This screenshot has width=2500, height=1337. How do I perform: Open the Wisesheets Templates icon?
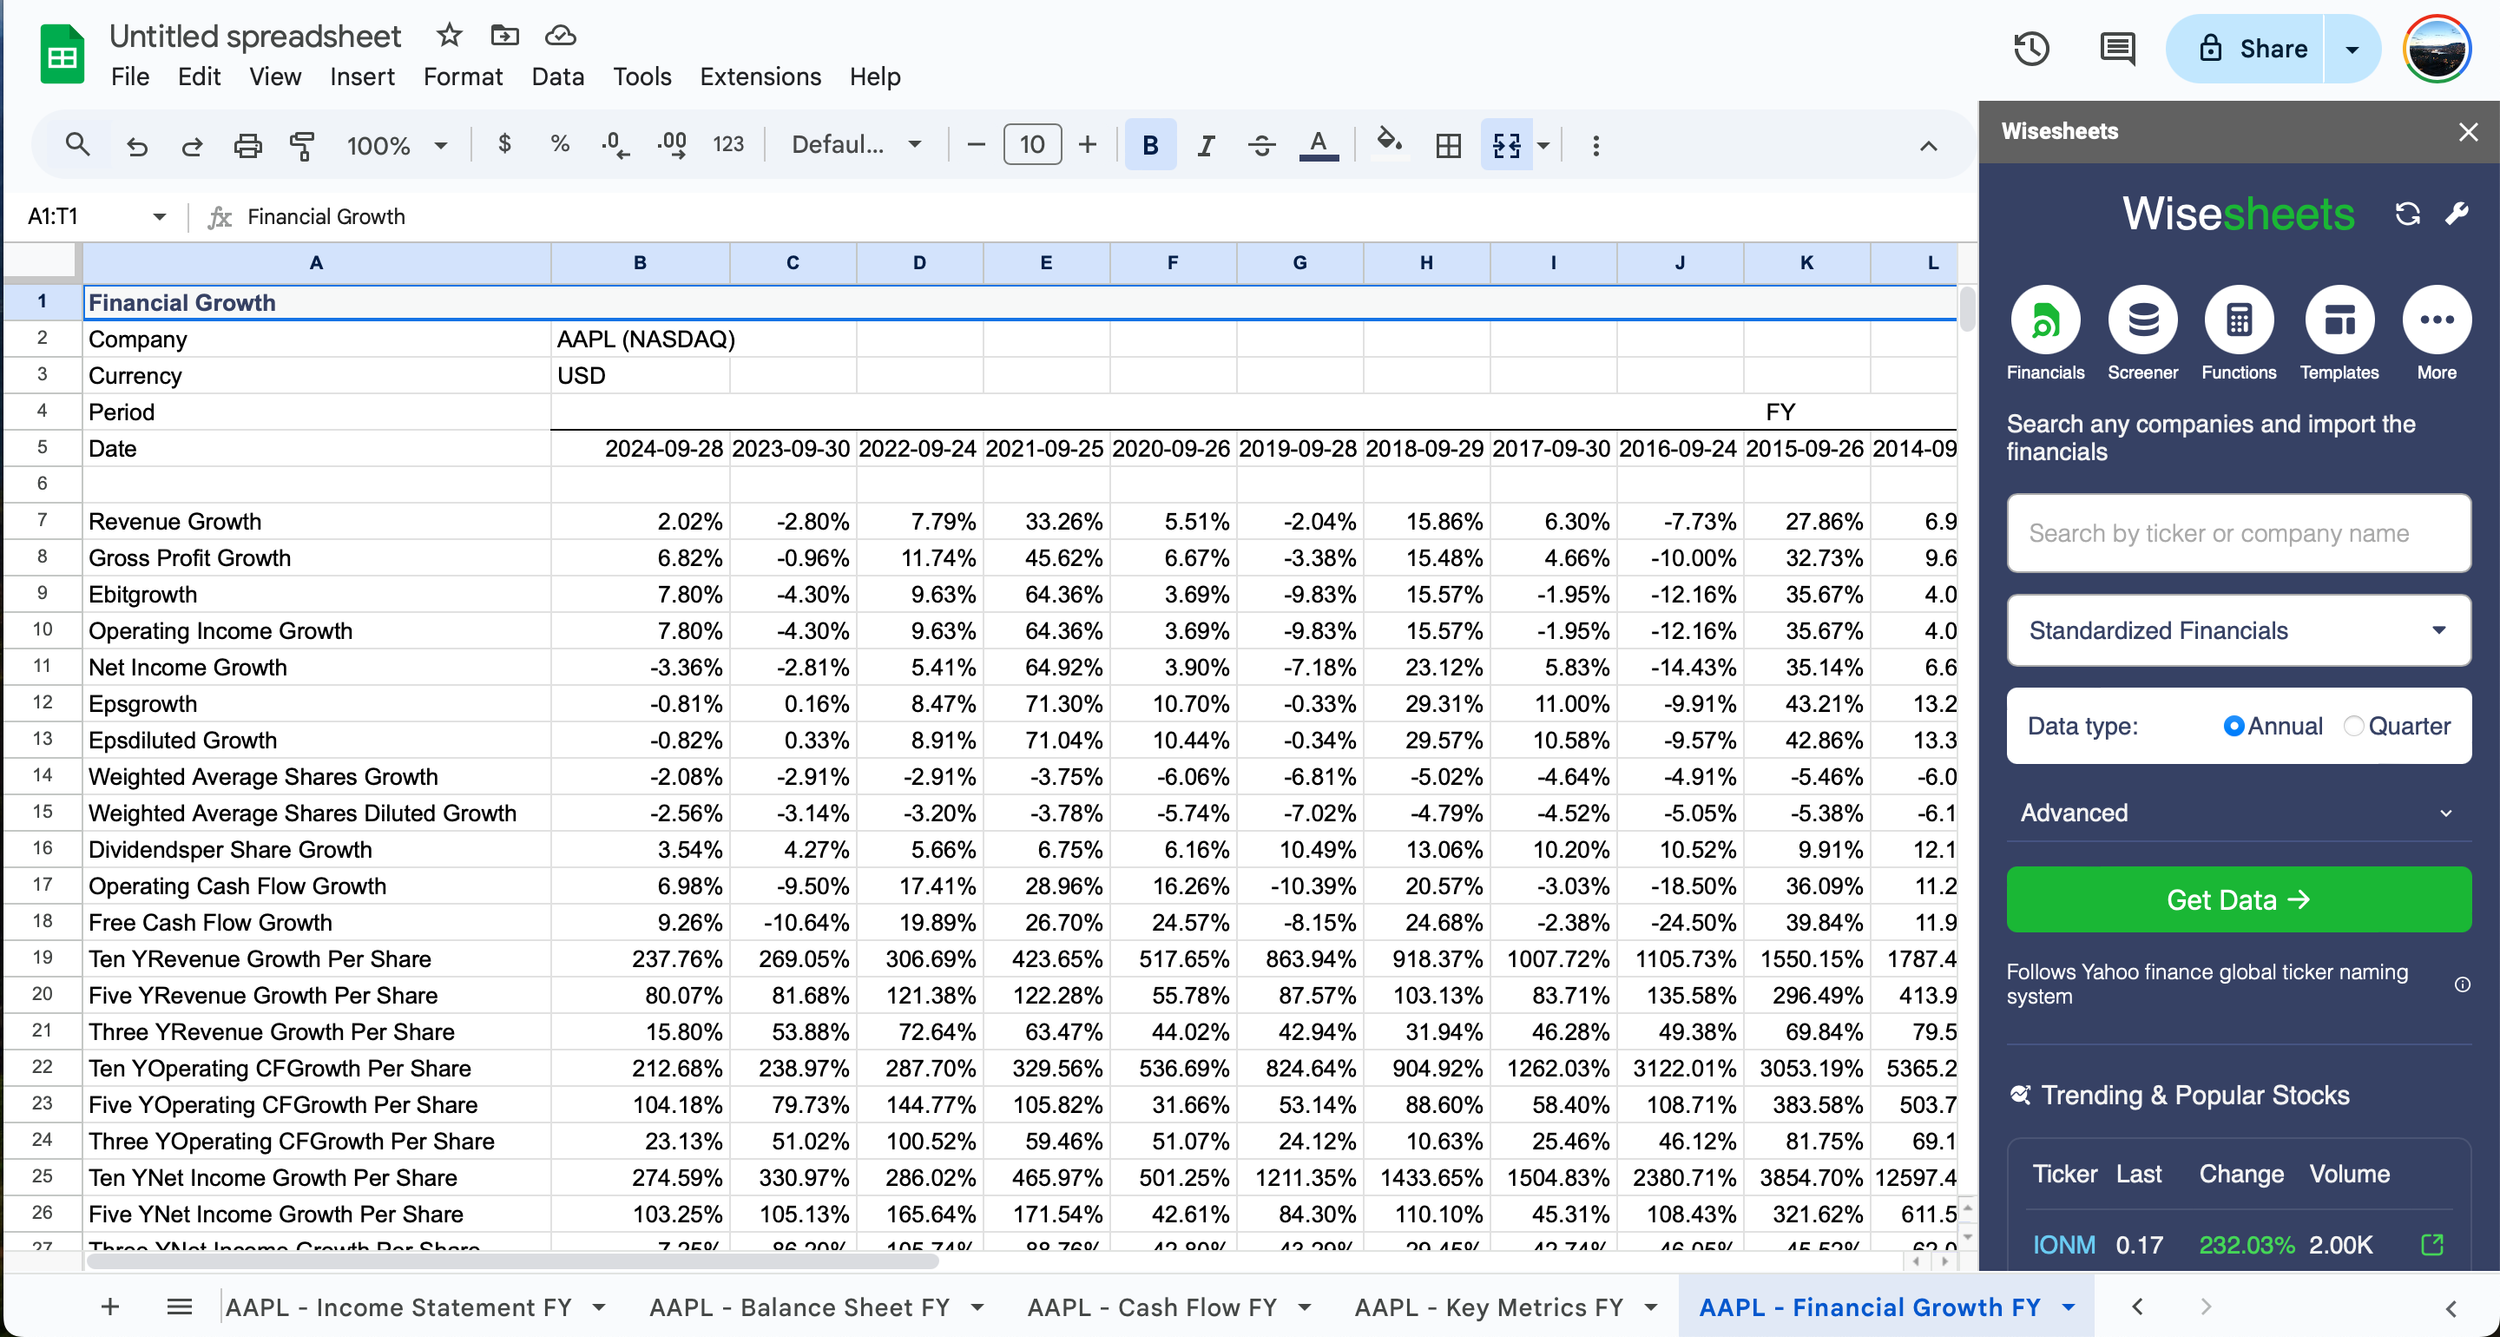pyautogui.click(x=2339, y=321)
